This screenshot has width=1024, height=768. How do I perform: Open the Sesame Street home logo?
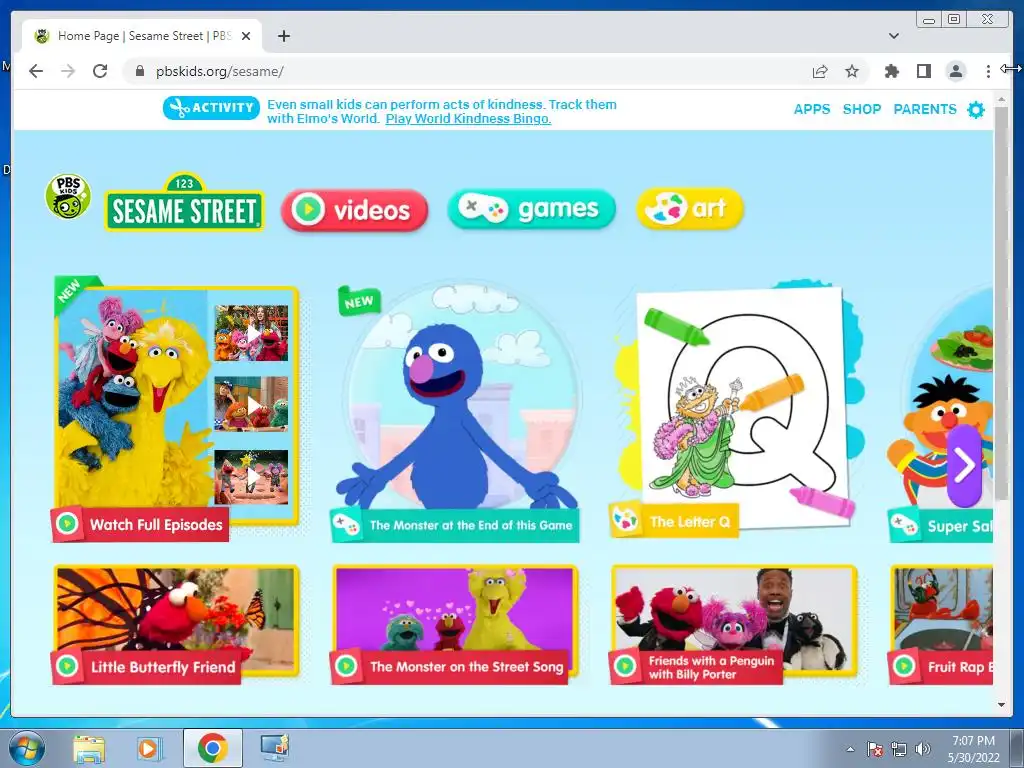[185, 202]
